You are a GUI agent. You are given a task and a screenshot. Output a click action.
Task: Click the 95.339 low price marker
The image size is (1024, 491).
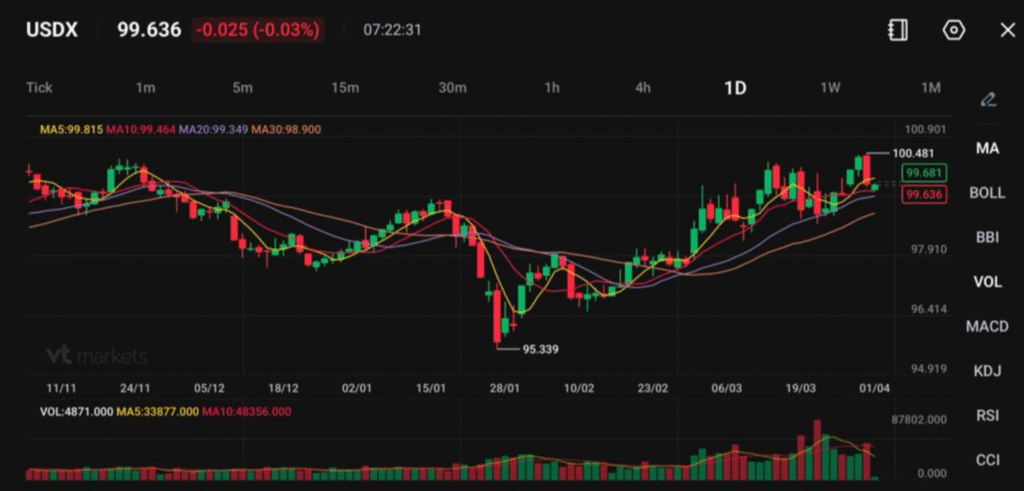coord(540,350)
